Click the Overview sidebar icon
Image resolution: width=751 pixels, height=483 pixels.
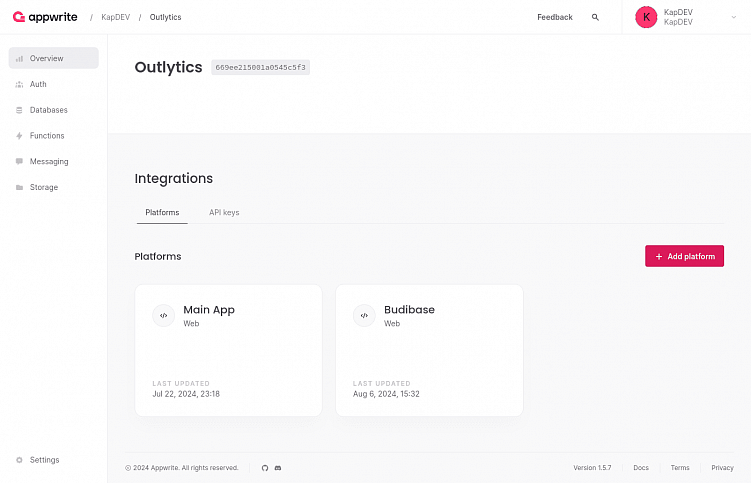pos(19,59)
